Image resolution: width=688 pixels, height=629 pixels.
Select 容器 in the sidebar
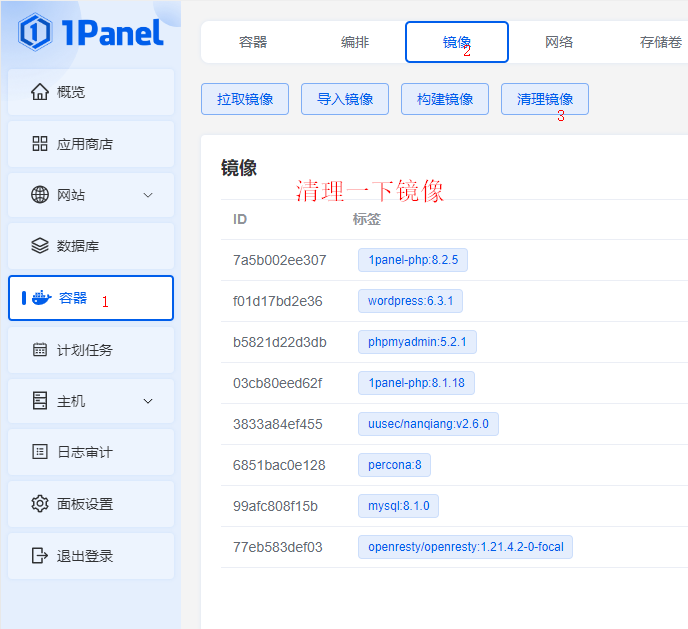point(91,298)
